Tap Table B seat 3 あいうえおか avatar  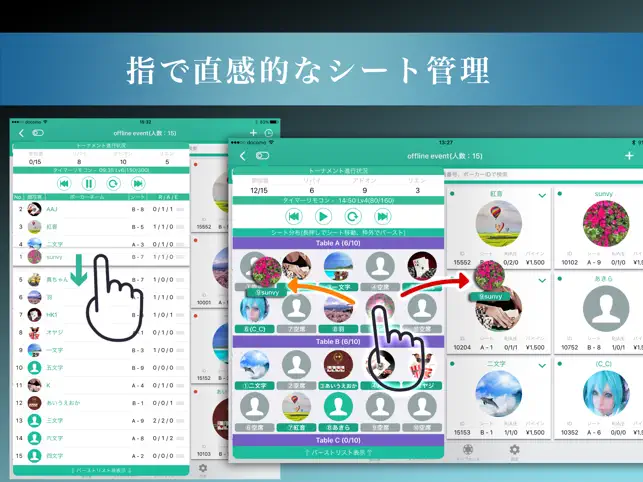(338, 365)
